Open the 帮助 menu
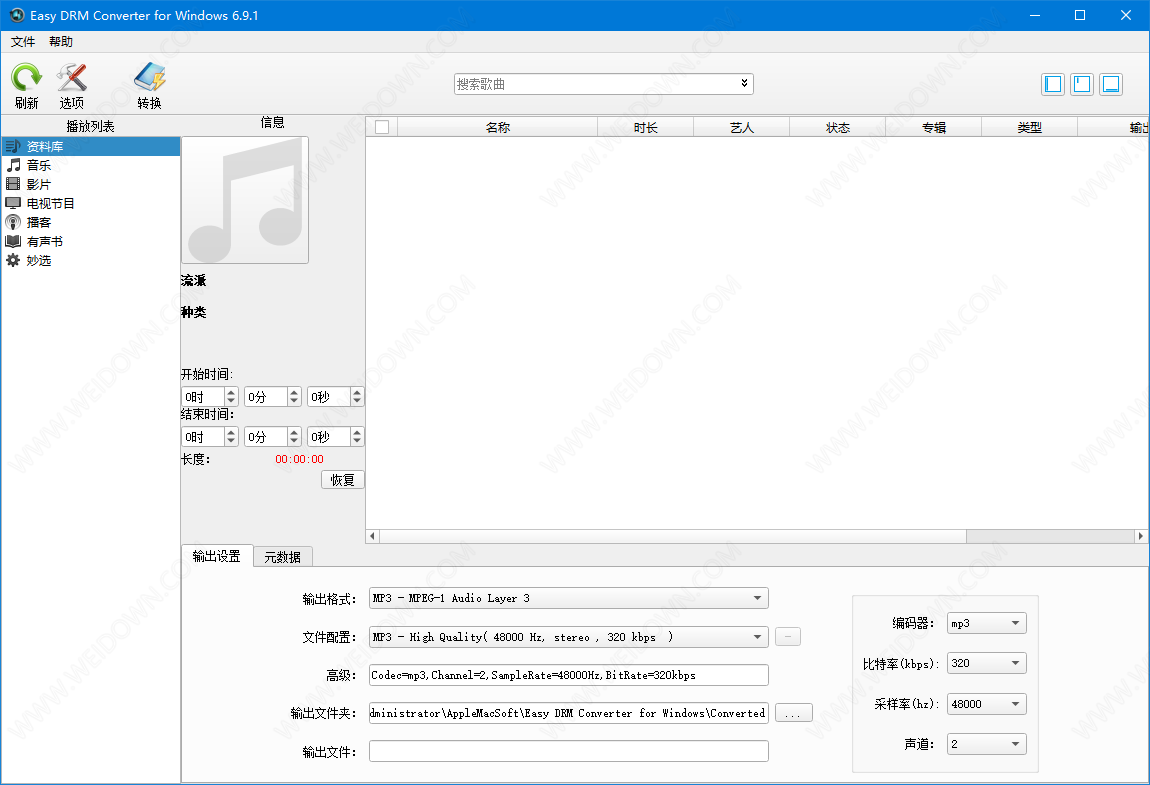 coord(61,42)
